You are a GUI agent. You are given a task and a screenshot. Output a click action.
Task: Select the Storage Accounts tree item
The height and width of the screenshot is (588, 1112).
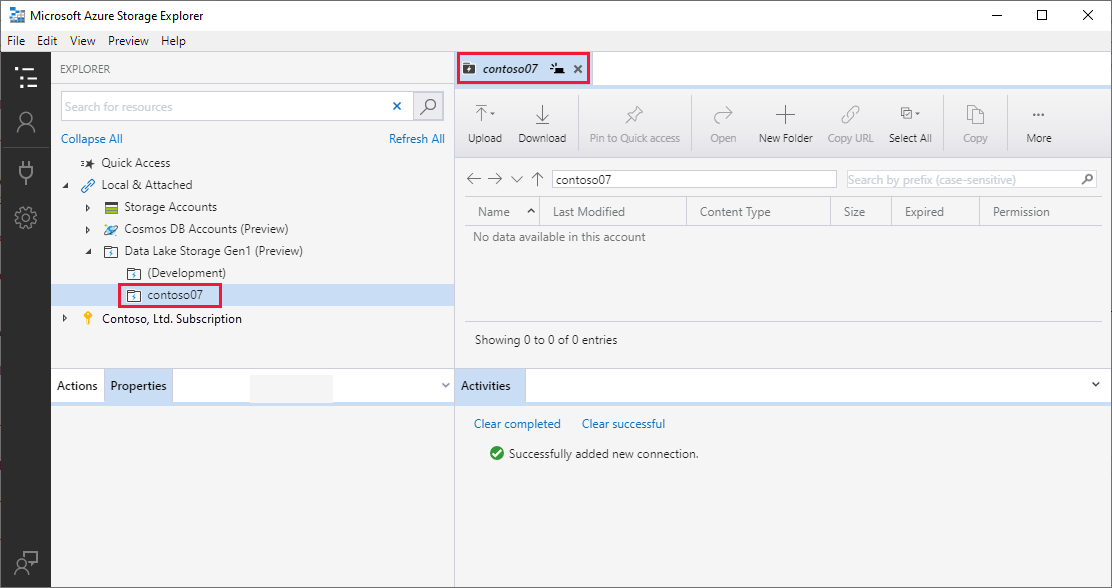point(170,207)
